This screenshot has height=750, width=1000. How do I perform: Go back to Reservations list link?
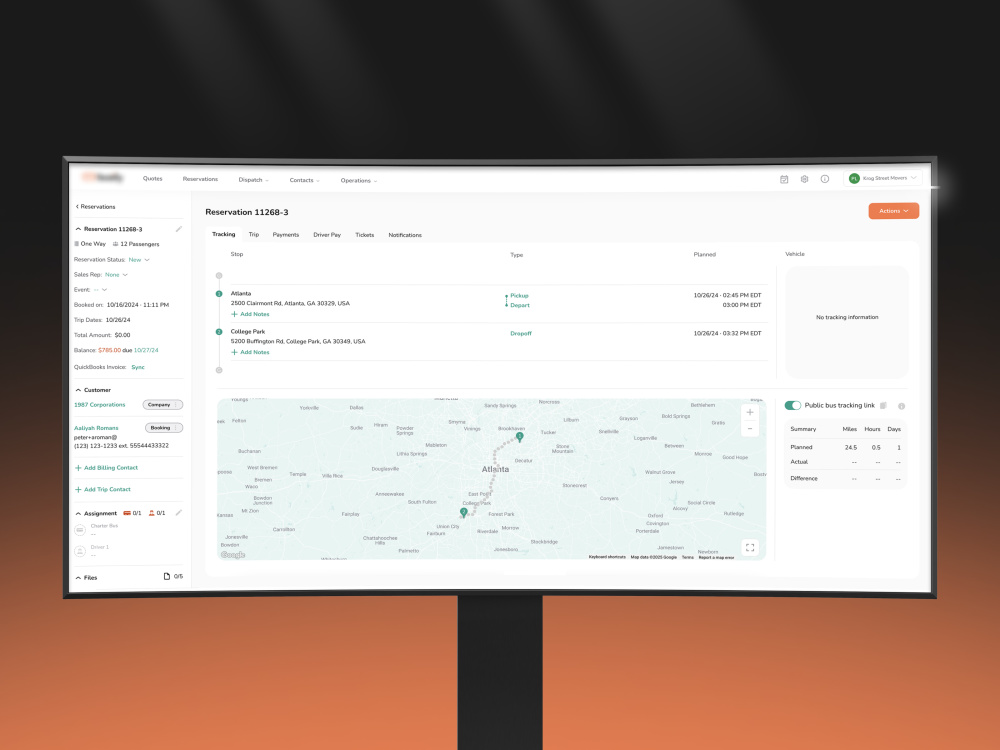coord(96,207)
